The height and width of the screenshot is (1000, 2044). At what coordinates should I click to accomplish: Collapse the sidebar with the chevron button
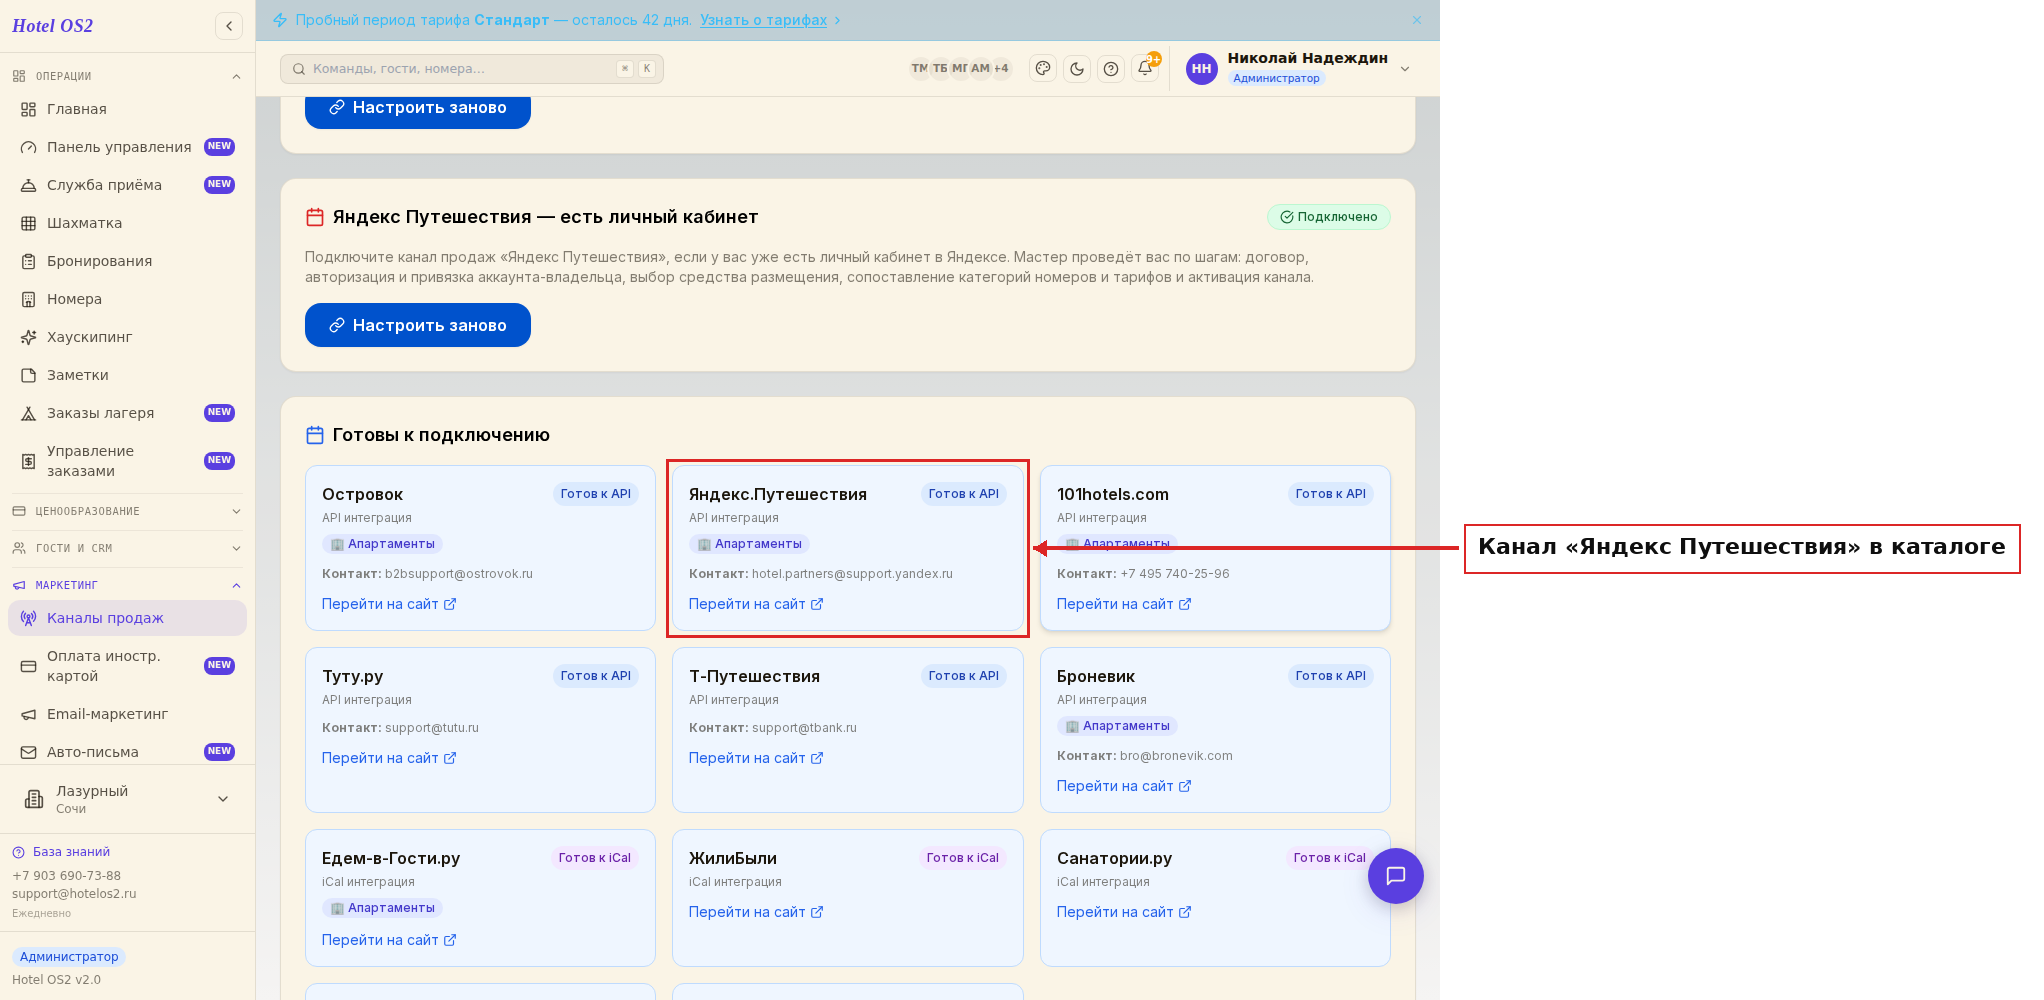[229, 26]
